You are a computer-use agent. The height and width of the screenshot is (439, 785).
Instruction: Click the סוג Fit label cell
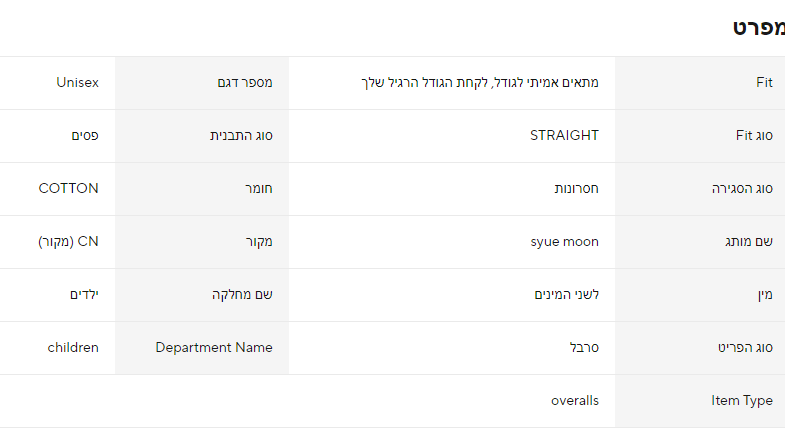click(x=754, y=136)
